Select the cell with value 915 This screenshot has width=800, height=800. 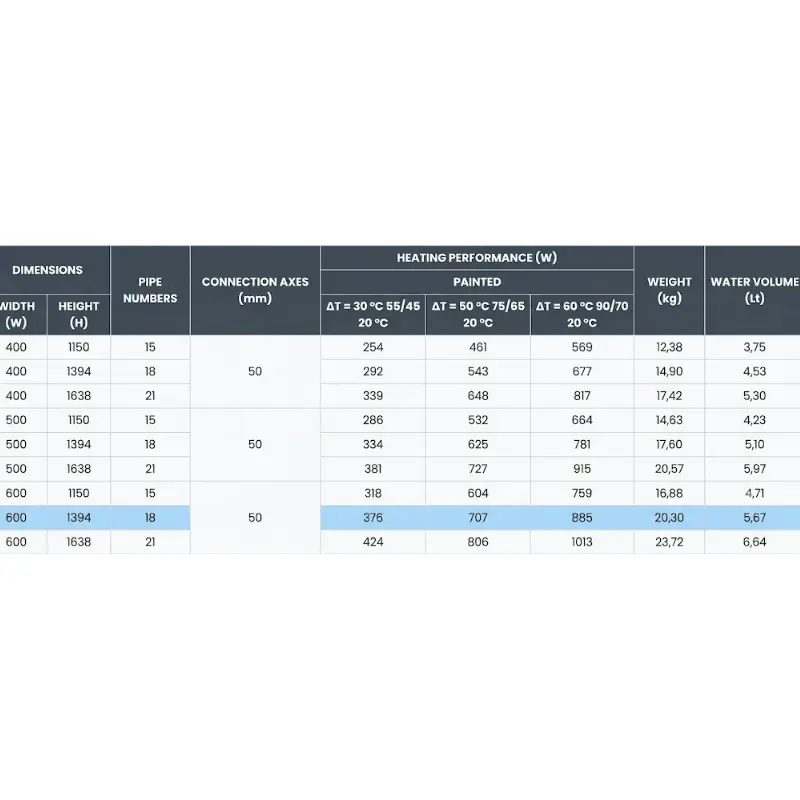tap(582, 469)
